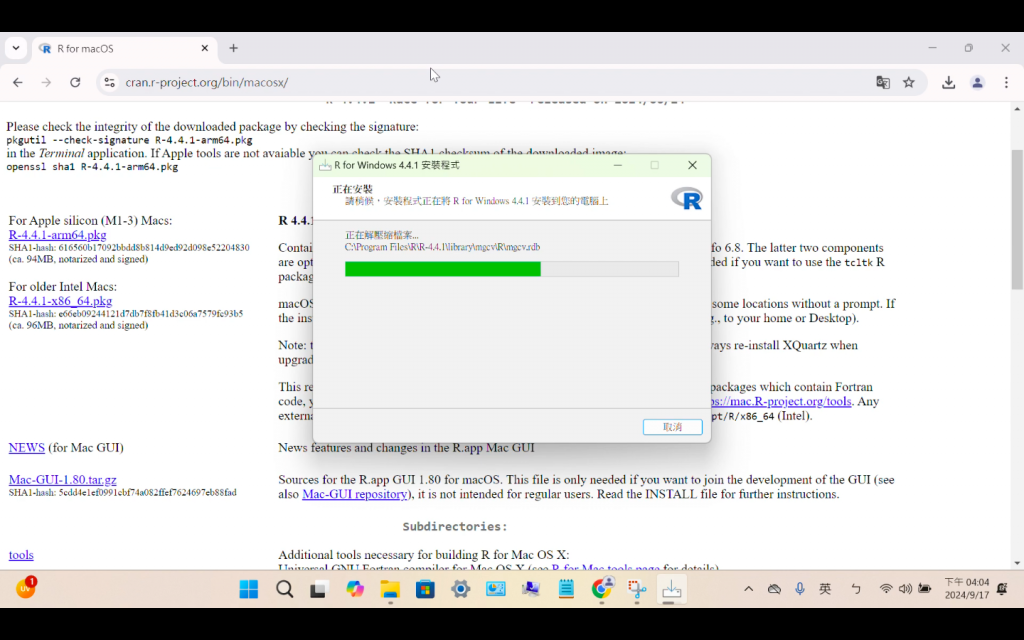
Task: Download R-4.4.1-x86_64.pkg link
Action: click(x=60, y=301)
